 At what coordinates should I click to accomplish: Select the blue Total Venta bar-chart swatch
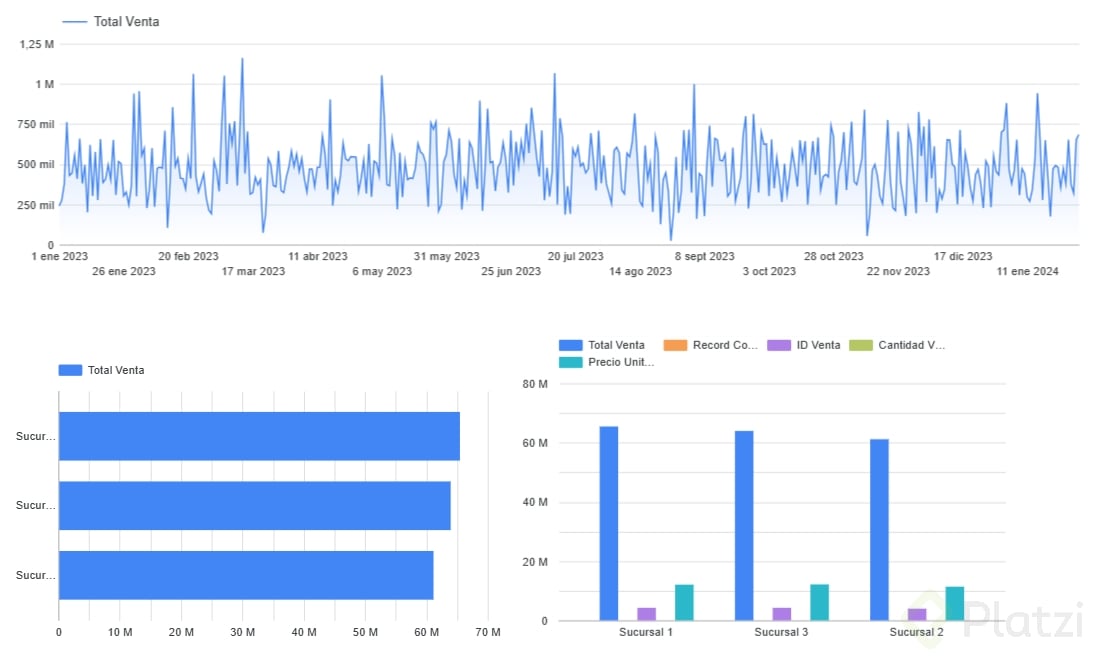(70, 370)
